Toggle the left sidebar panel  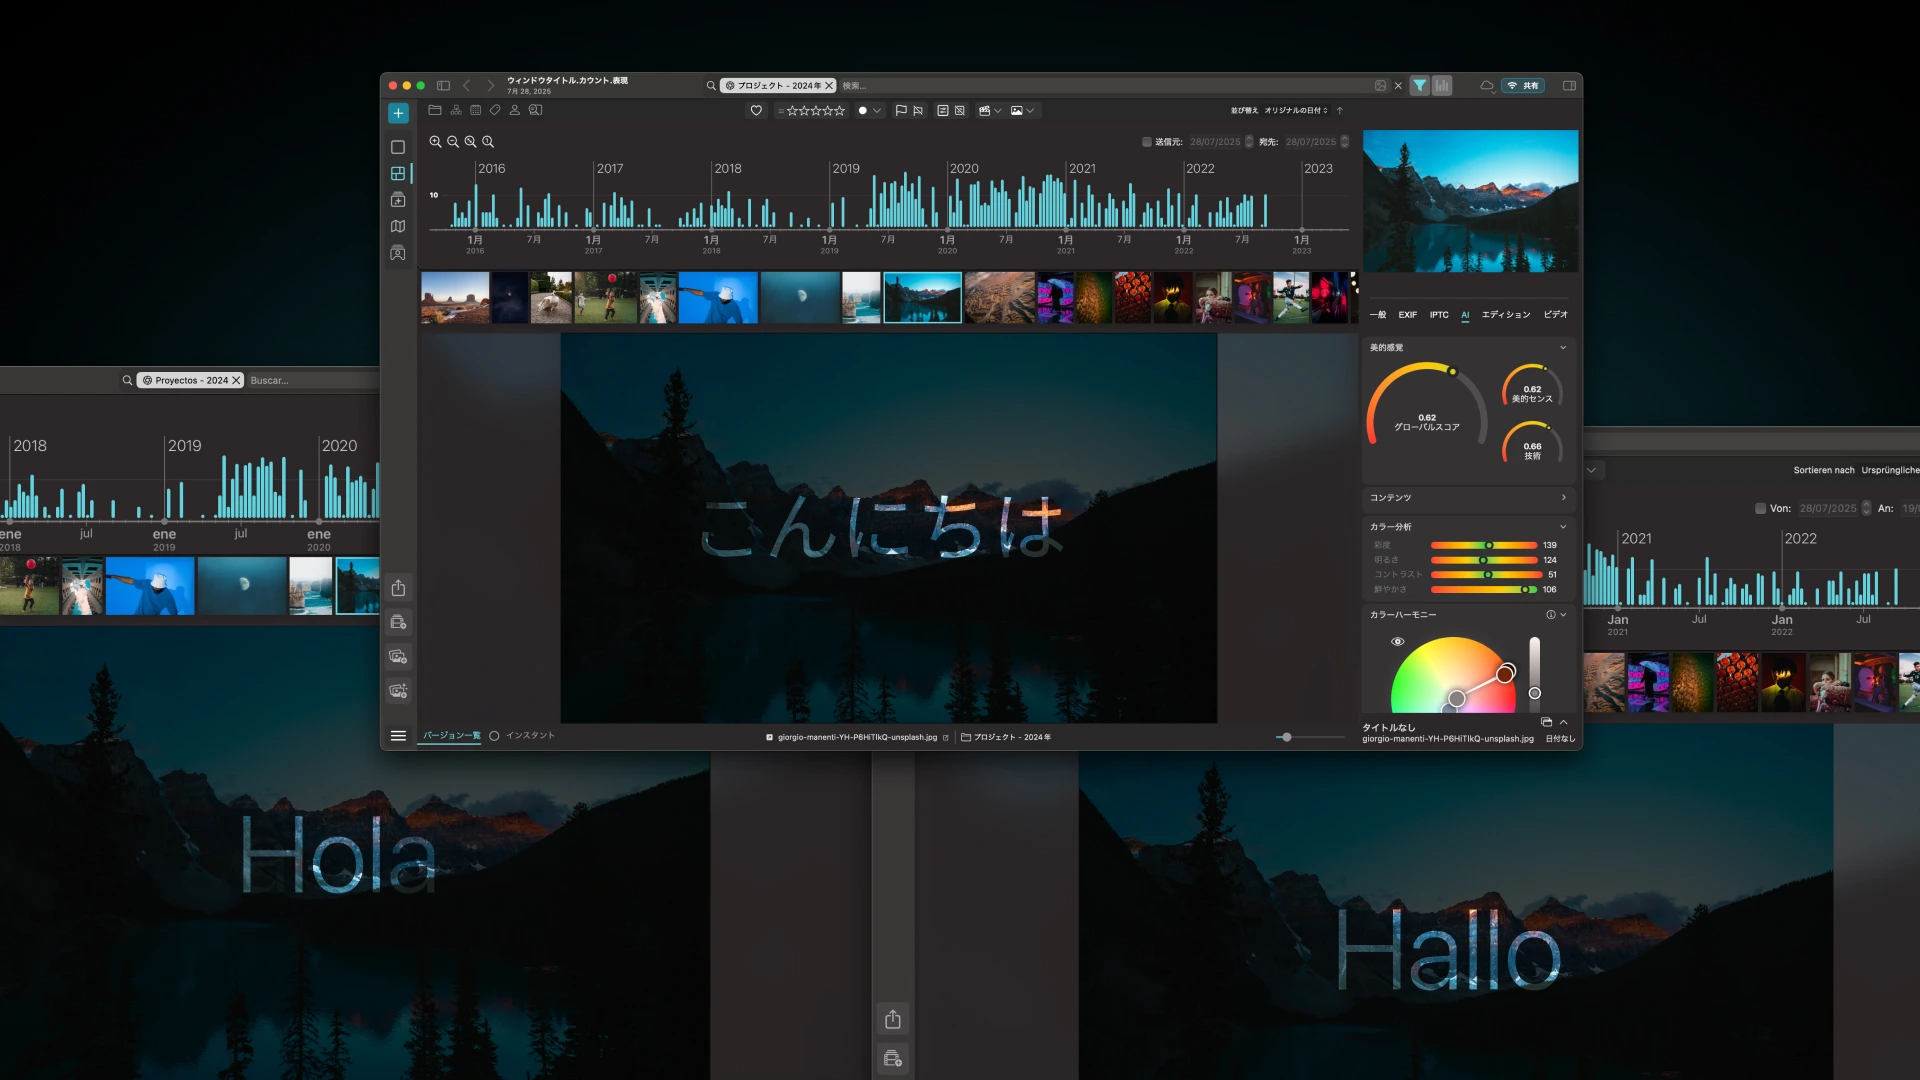tap(444, 86)
